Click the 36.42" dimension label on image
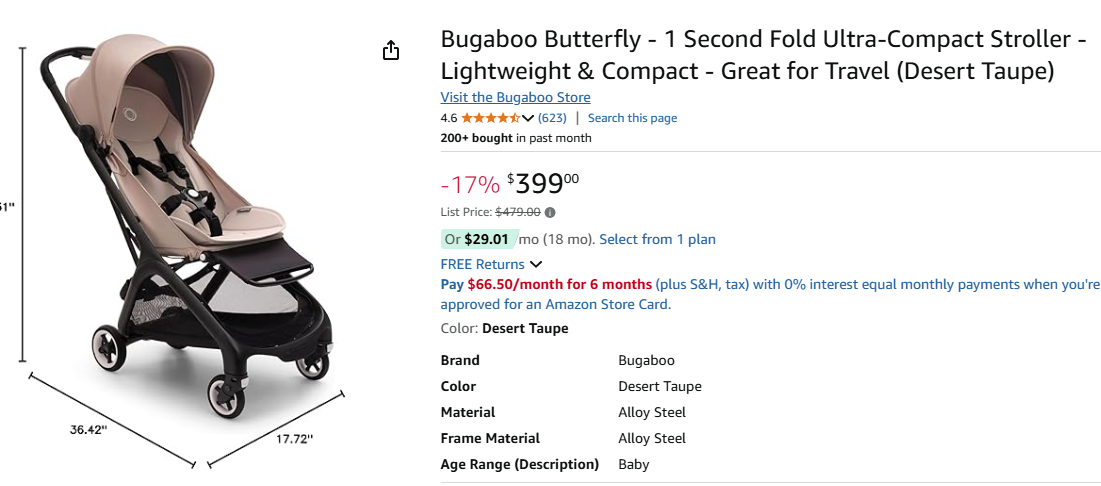Screen dimensions: 1101x486 tap(88, 429)
